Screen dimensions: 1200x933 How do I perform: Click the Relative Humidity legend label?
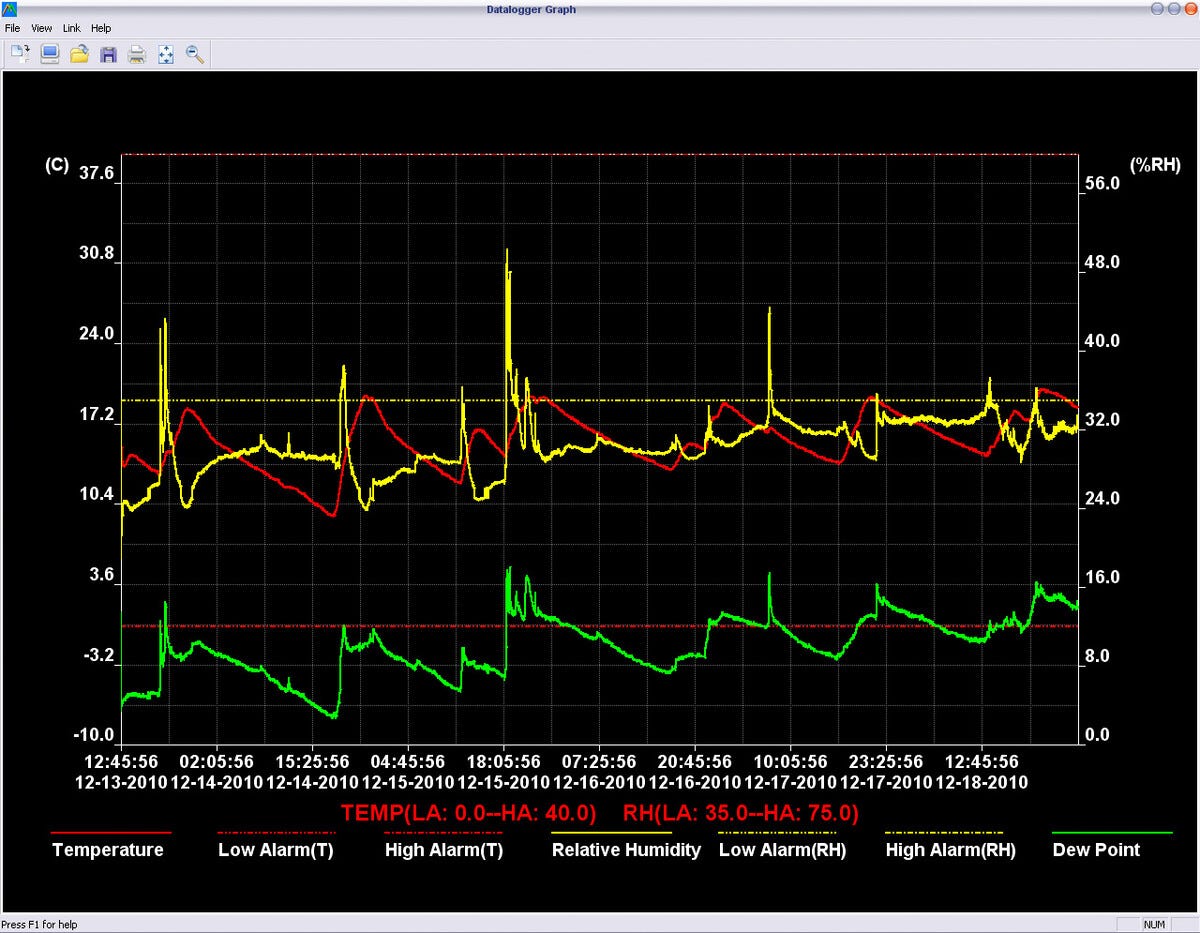[626, 850]
